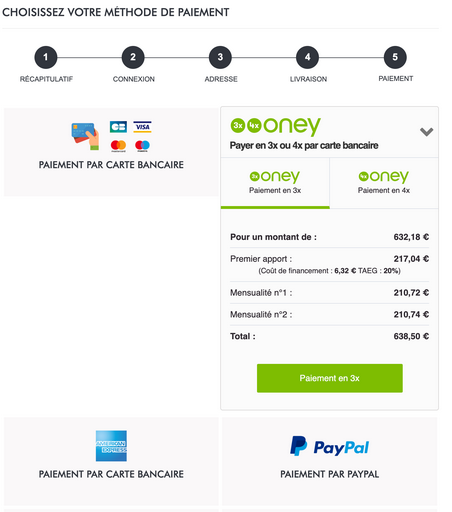Collapse the Oney payment panel chevron
The height and width of the screenshot is (512, 452).
coord(426,132)
